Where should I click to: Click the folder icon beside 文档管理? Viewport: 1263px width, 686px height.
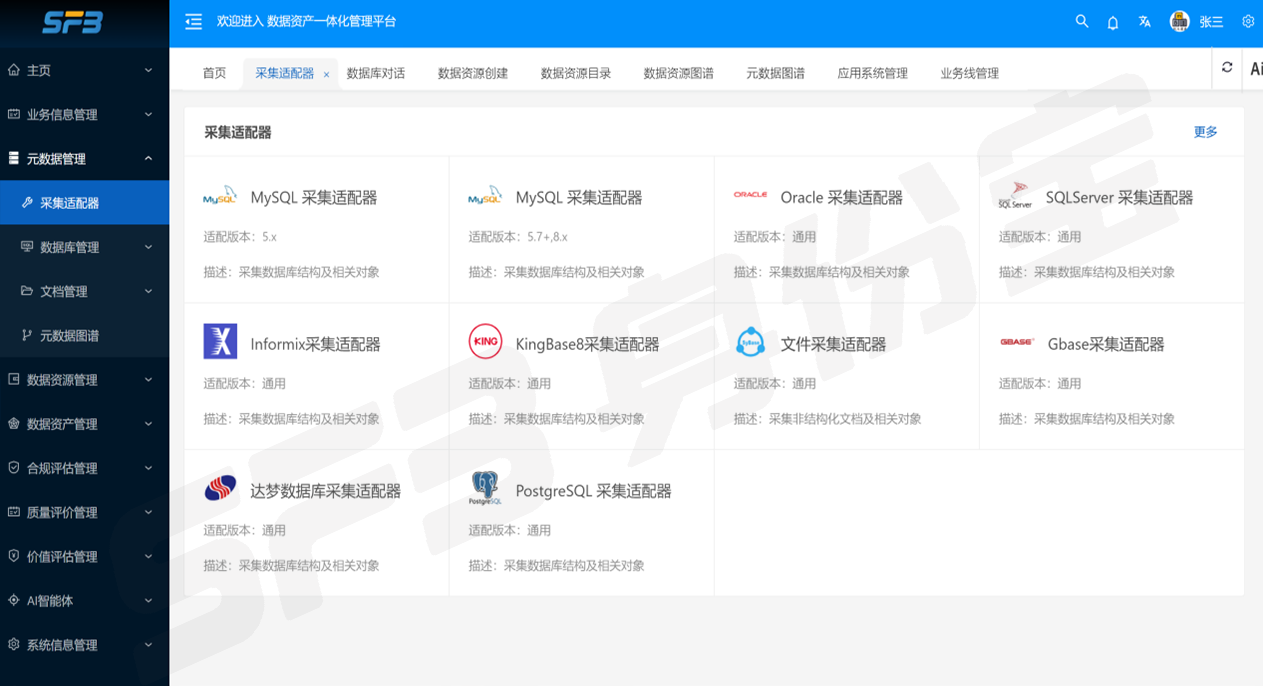27,291
